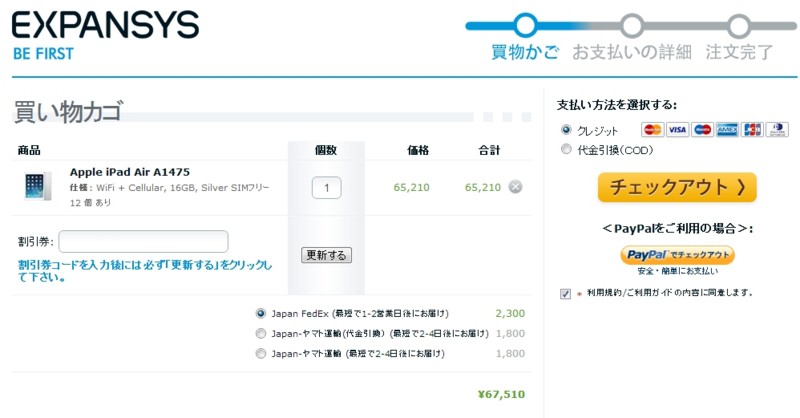This screenshot has width=800, height=418.
Task: Click the PayPalでチェックアウト button
Action: pyautogui.click(x=677, y=255)
